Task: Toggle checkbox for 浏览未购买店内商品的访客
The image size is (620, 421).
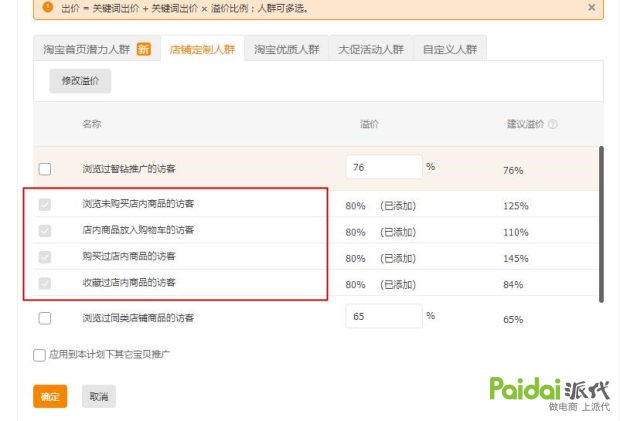Action: 45,204
